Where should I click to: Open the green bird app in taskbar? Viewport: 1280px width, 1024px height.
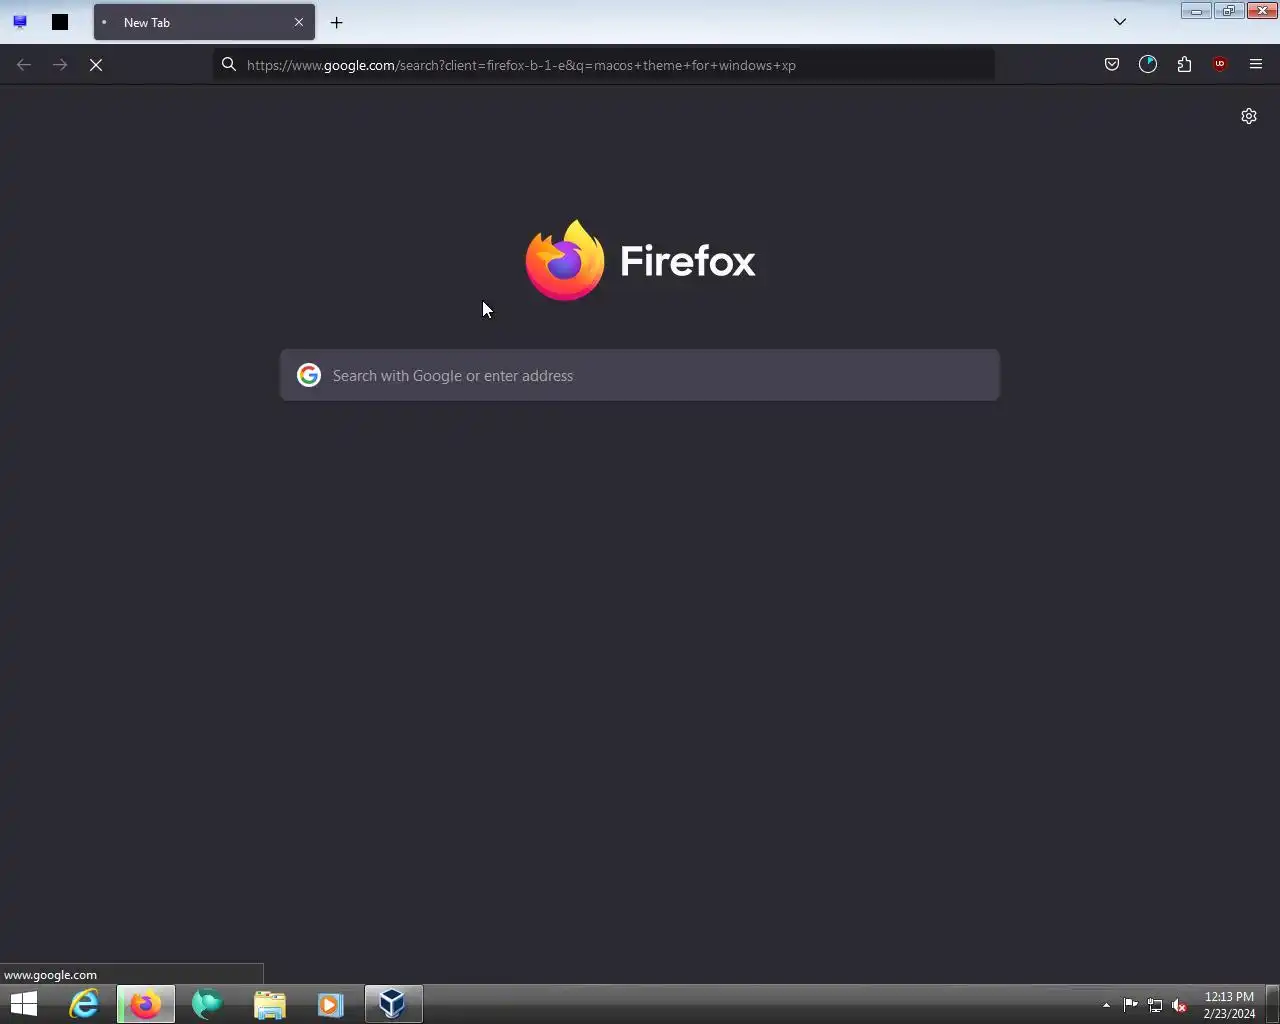click(x=207, y=1003)
